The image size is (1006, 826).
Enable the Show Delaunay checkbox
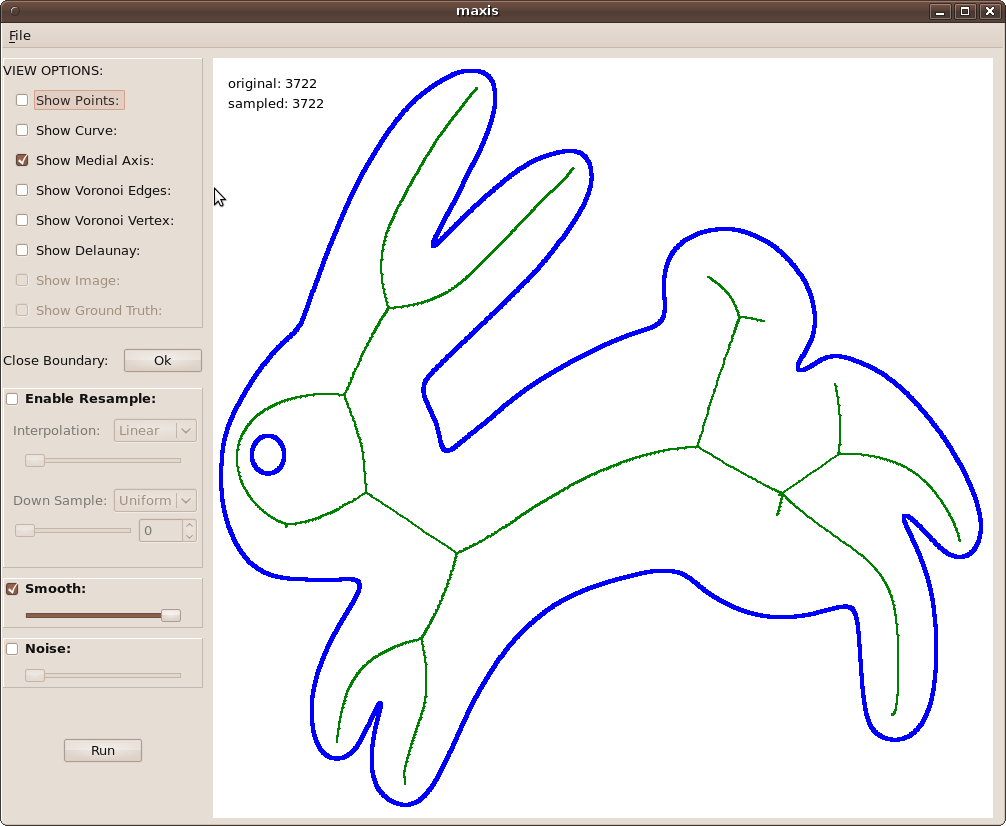[22, 250]
